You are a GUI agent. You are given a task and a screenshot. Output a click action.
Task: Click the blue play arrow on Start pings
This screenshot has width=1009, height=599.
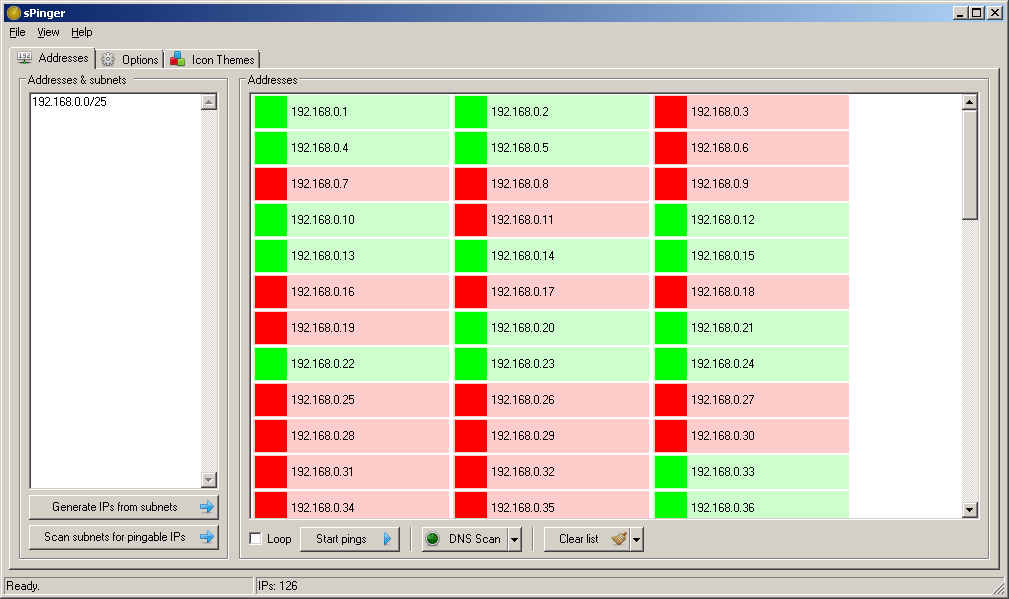387,539
